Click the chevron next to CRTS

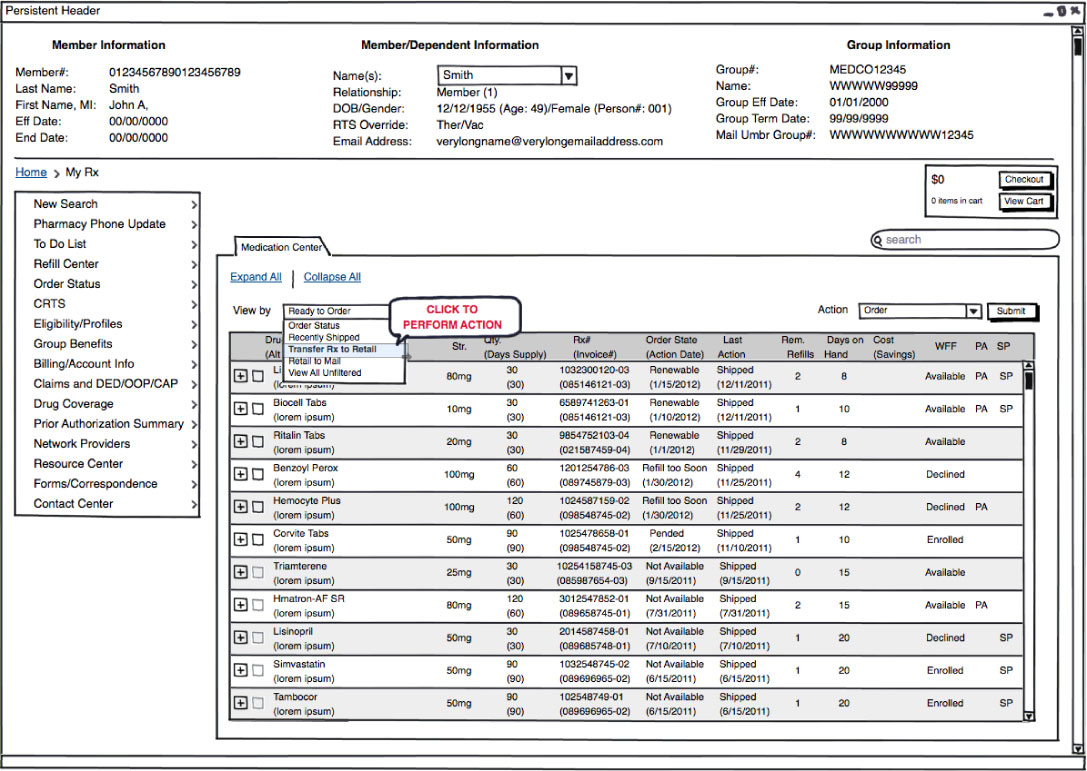pos(193,304)
